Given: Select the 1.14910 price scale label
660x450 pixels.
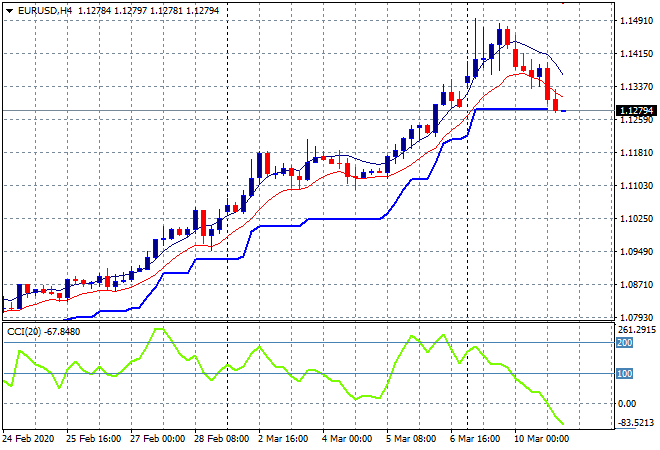Looking at the screenshot, I should (x=637, y=21).
